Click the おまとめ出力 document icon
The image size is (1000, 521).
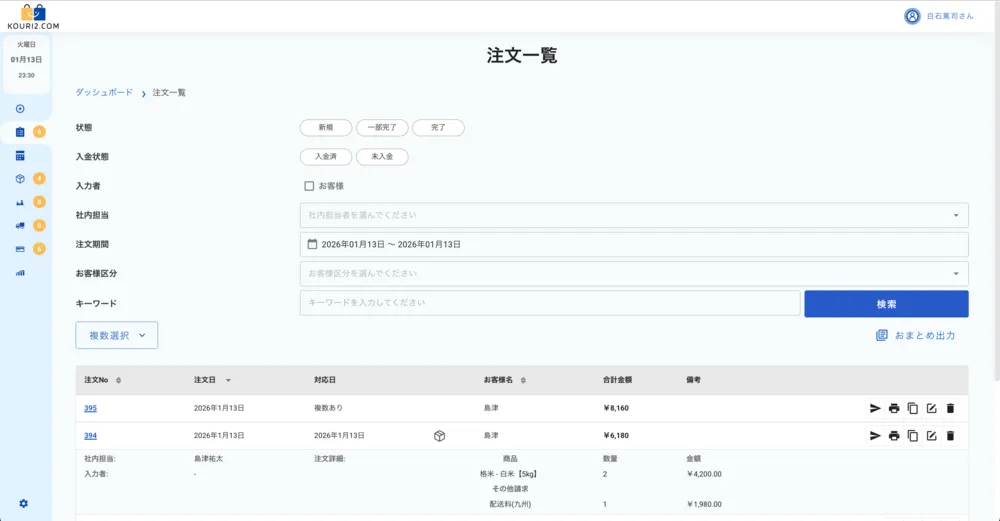881,335
